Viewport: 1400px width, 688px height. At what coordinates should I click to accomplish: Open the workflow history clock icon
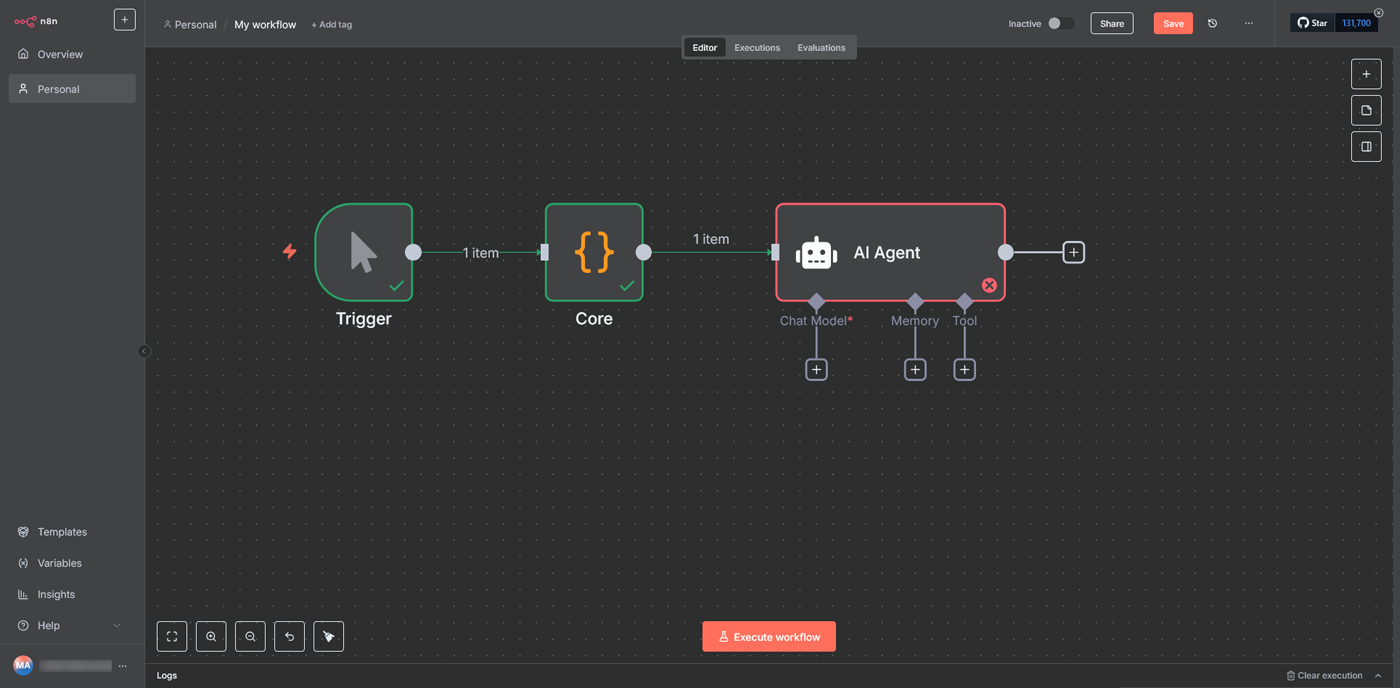[1212, 24]
